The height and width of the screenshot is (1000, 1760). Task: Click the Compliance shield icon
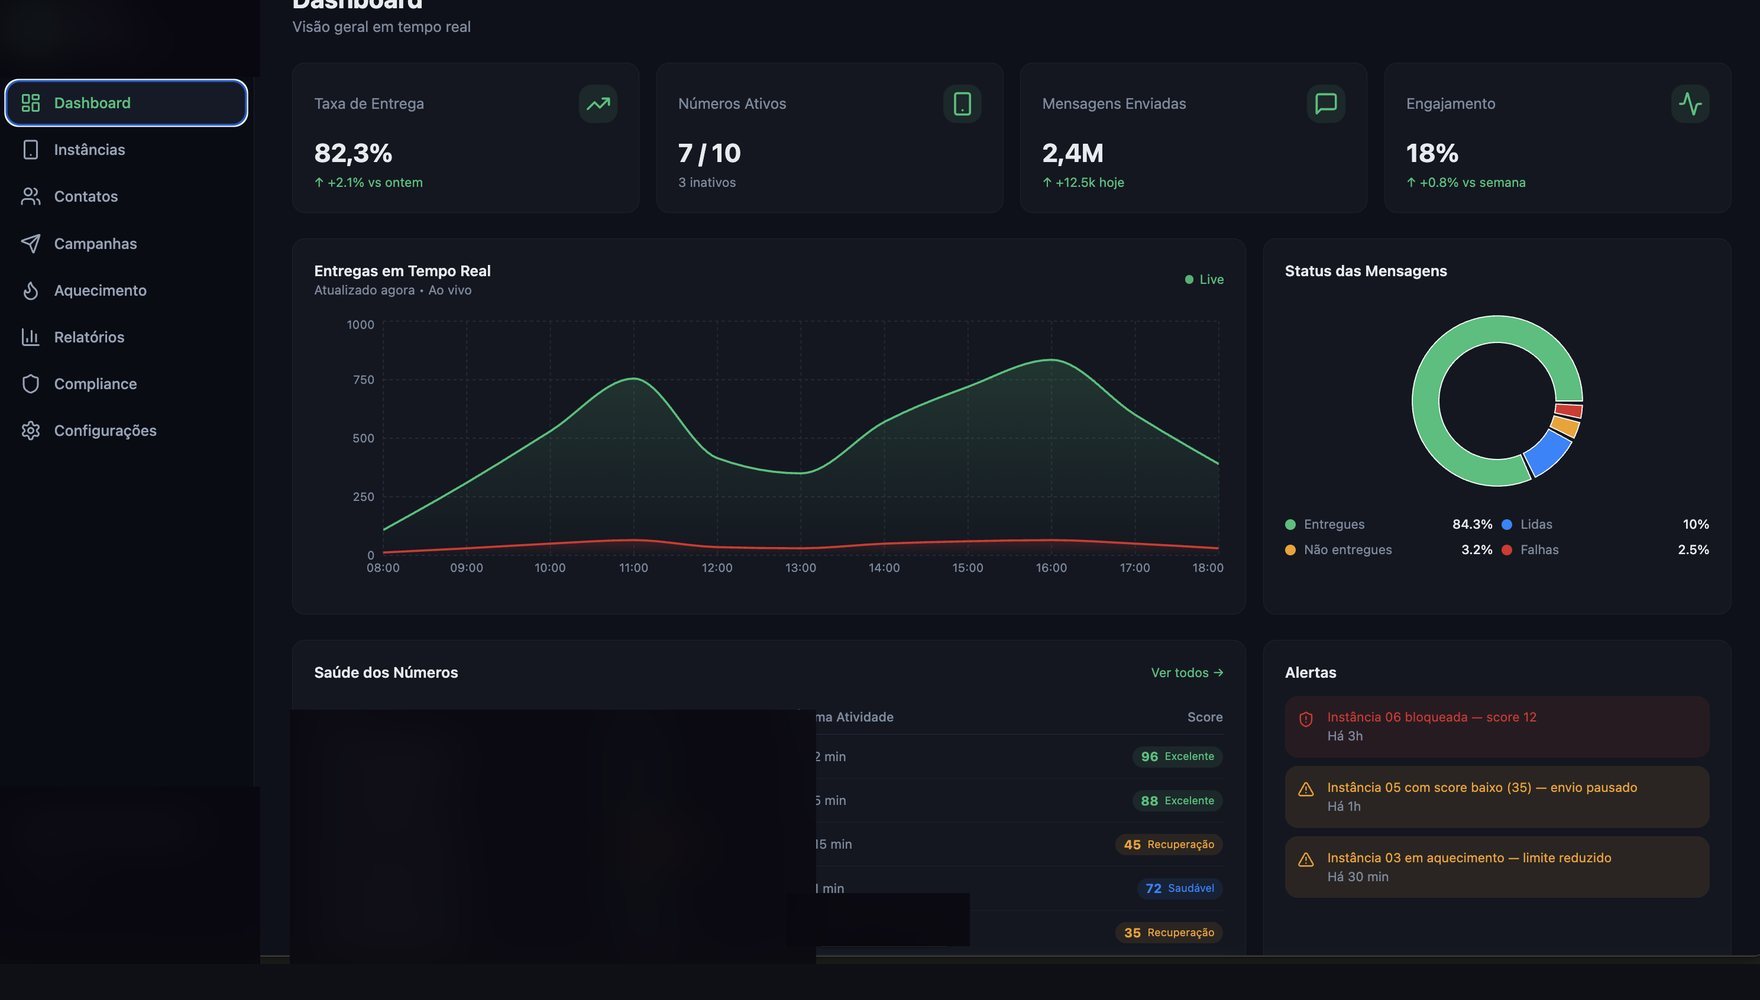pyautogui.click(x=31, y=384)
